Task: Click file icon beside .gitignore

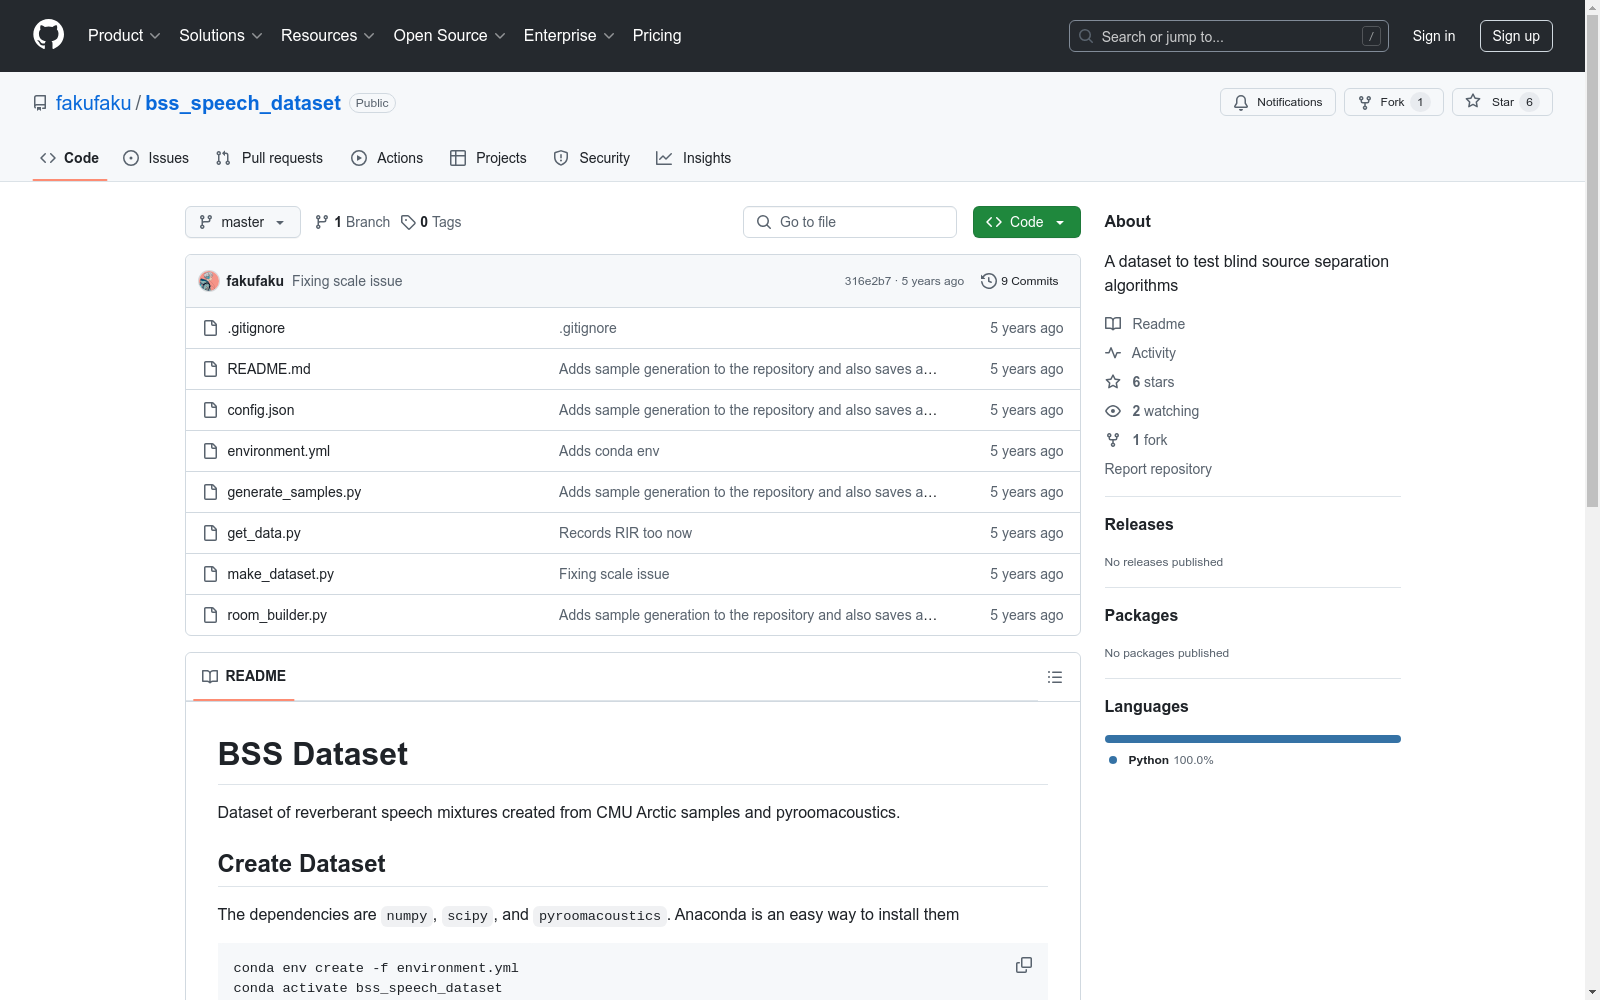Action: pos(210,328)
